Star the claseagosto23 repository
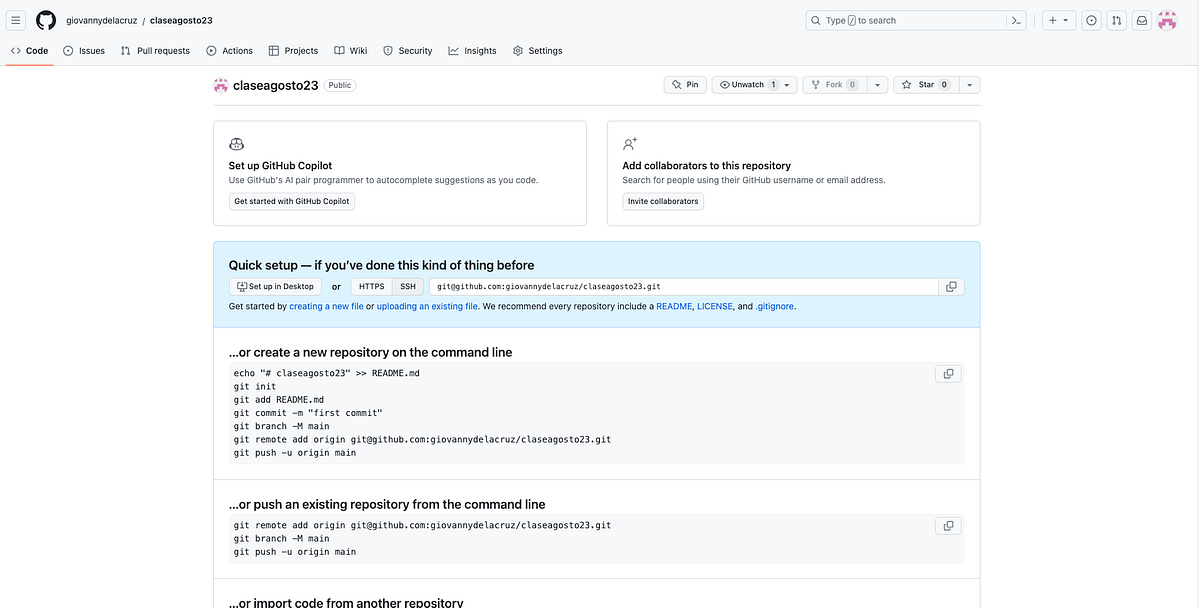 [x=925, y=84]
